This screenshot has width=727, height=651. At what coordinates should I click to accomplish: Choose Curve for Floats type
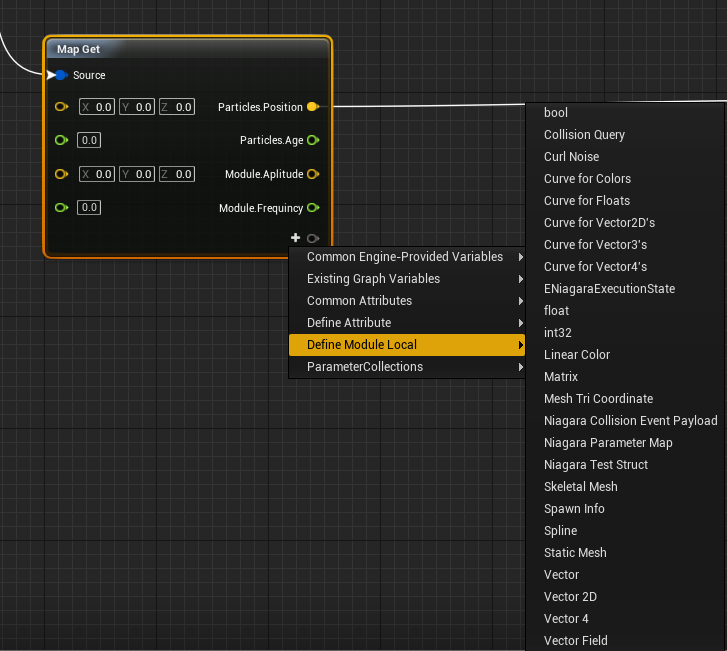click(625, 201)
